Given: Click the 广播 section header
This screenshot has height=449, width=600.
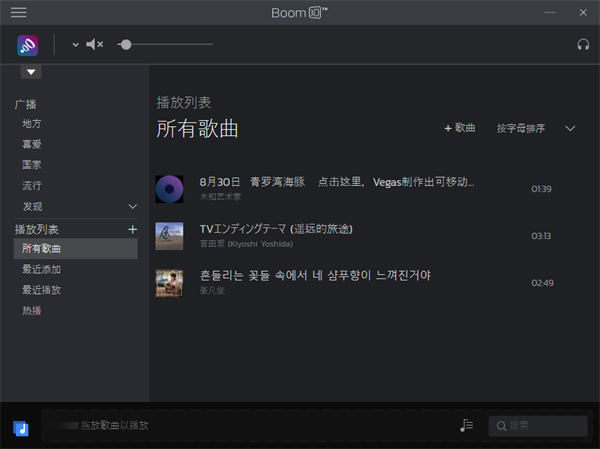Looking at the screenshot, I should [x=26, y=104].
